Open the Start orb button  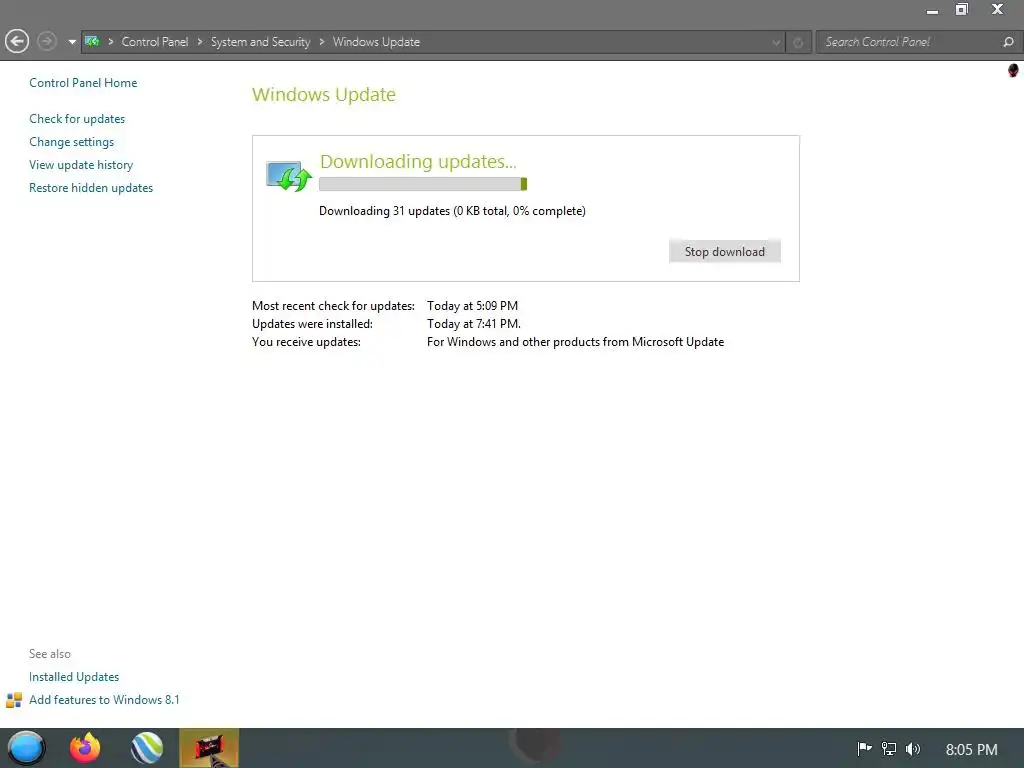point(26,748)
